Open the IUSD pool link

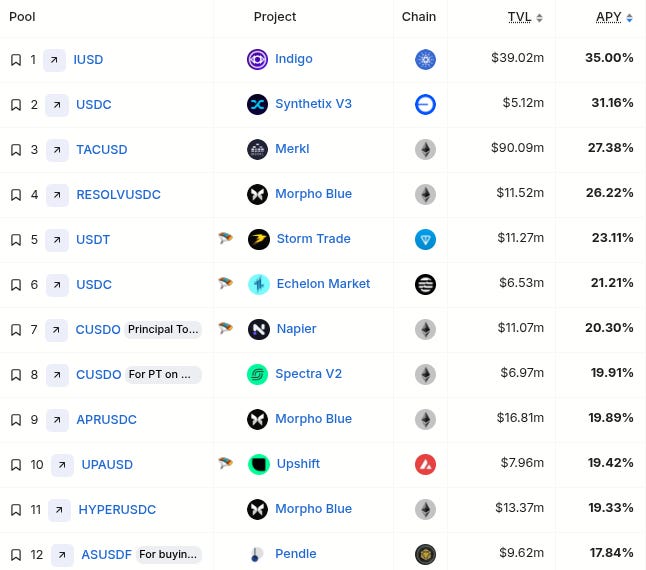pyautogui.click(x=88, y=60)
